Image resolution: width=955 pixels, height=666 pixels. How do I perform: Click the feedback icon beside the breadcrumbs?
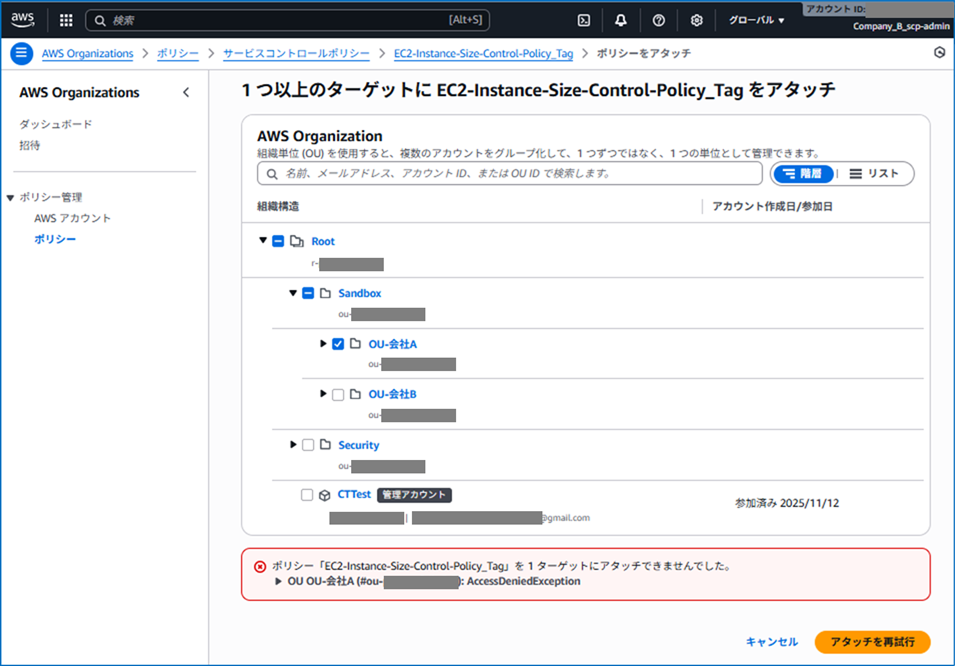tap(938, 53)
